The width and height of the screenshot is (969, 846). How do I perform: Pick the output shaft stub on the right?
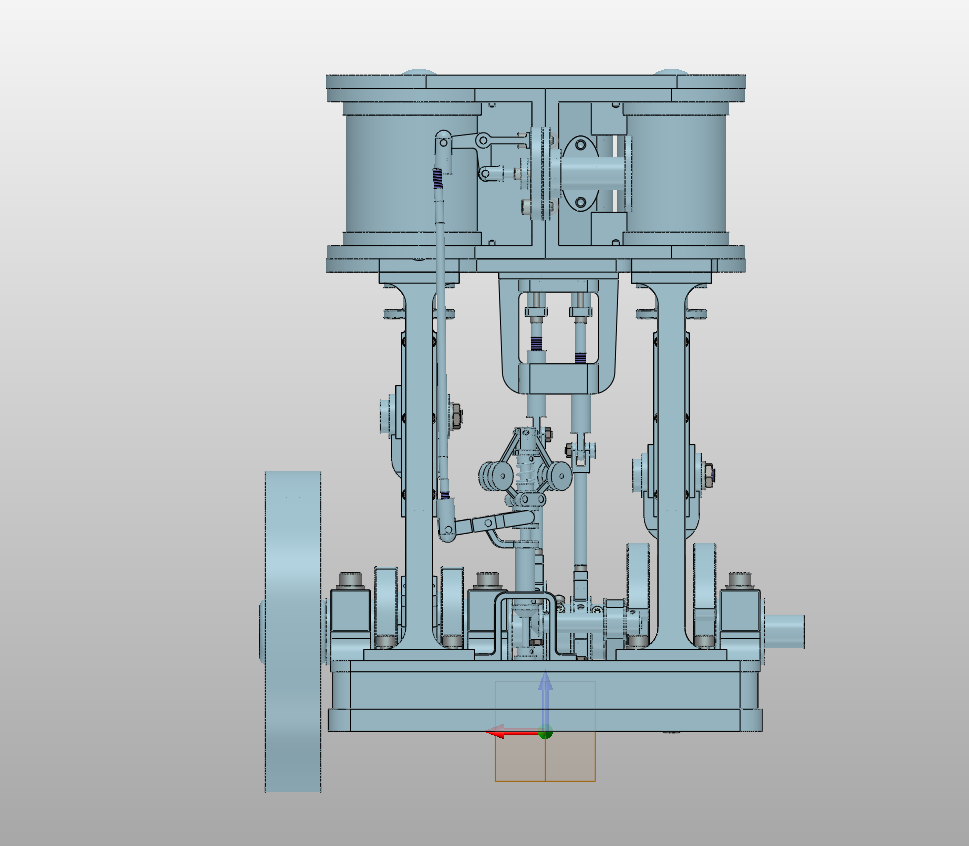coord(785,631)
